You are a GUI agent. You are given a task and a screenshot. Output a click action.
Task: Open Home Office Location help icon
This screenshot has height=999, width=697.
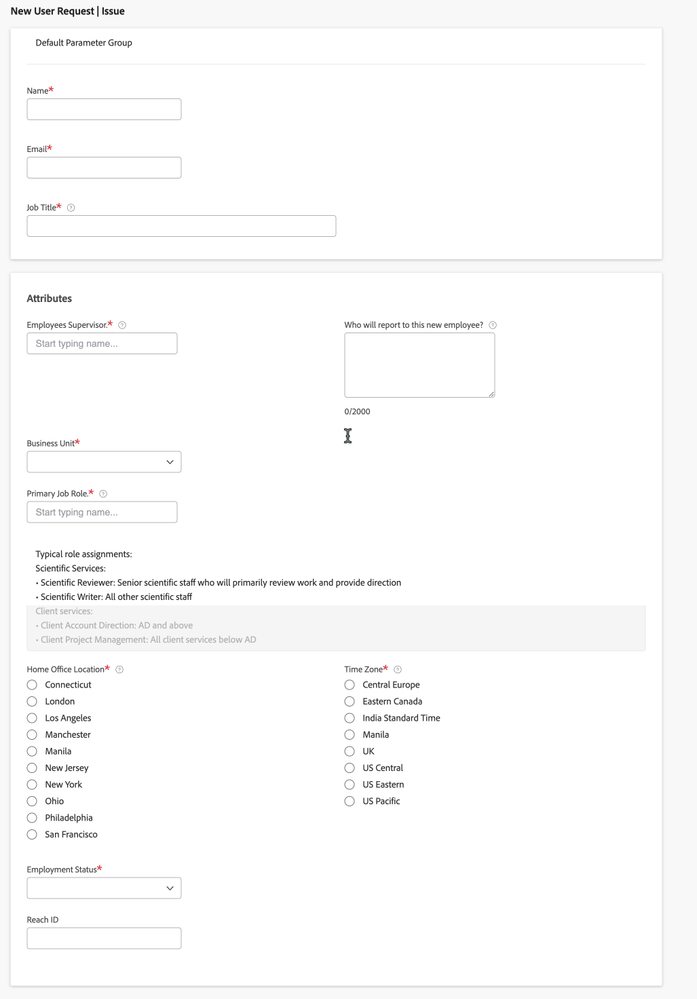coord(119,670)
